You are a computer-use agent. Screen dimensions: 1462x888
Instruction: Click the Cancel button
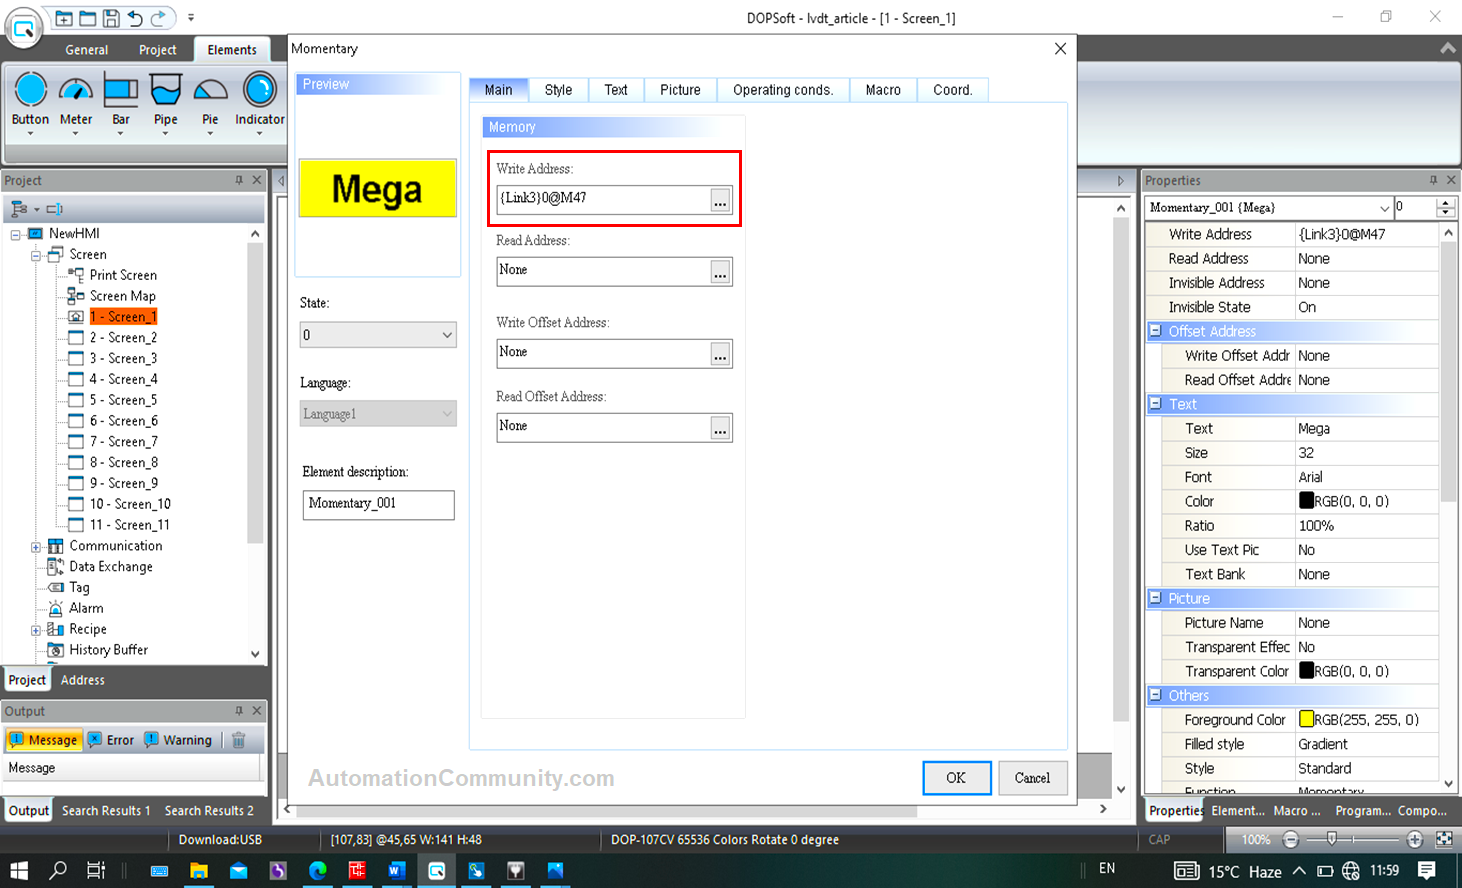tap(1032, 778)
